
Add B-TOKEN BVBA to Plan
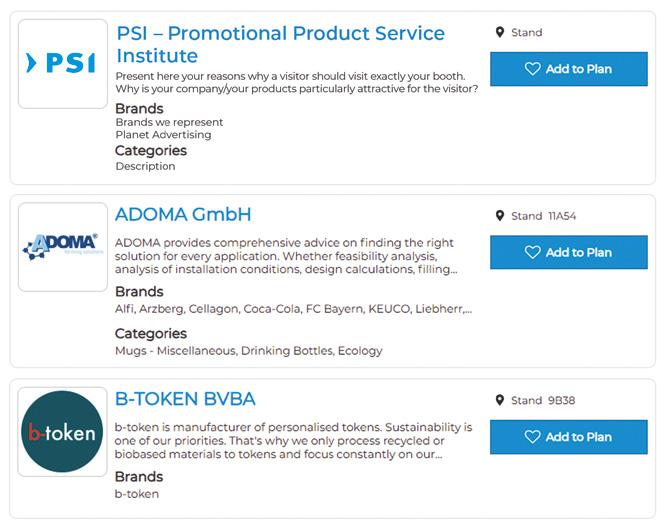pyautogui.click(x=568, y=437)
